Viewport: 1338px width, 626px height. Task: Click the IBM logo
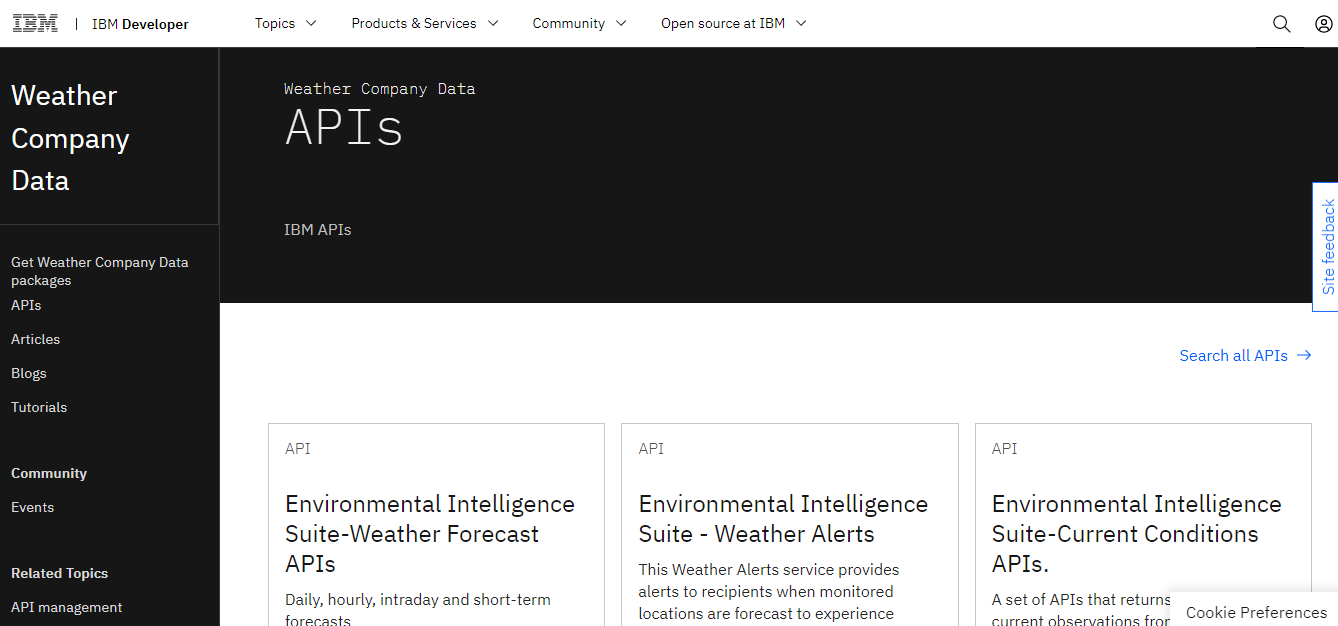[x=35, y=23]
